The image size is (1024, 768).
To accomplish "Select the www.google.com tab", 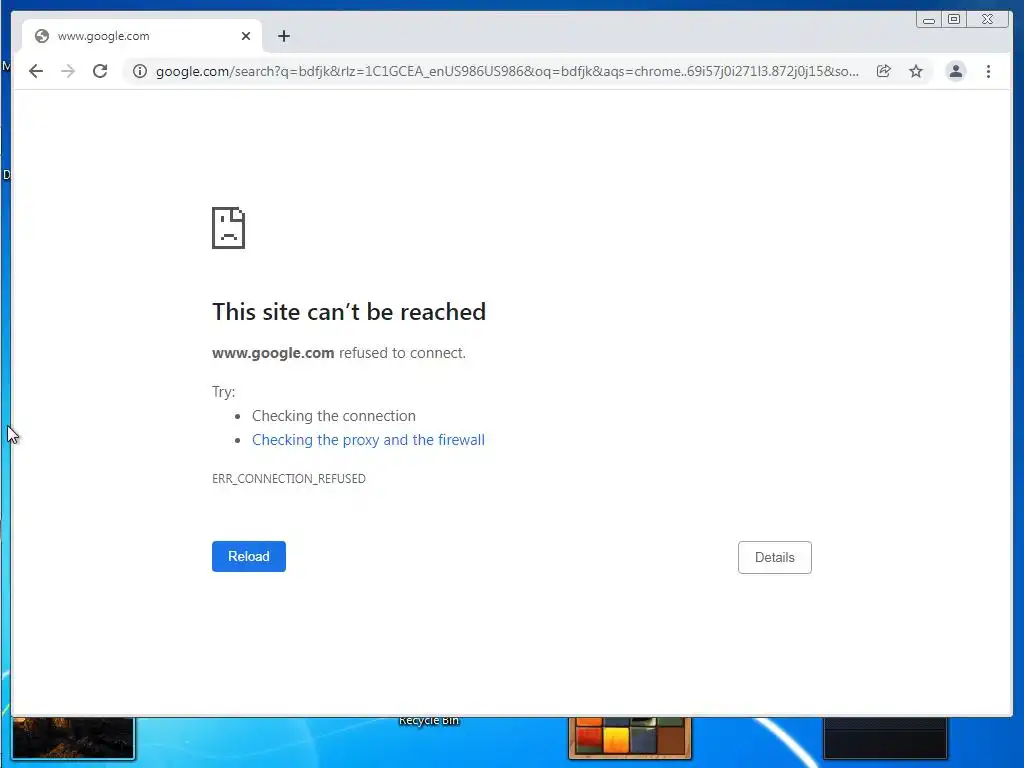I will pos(142,36).
